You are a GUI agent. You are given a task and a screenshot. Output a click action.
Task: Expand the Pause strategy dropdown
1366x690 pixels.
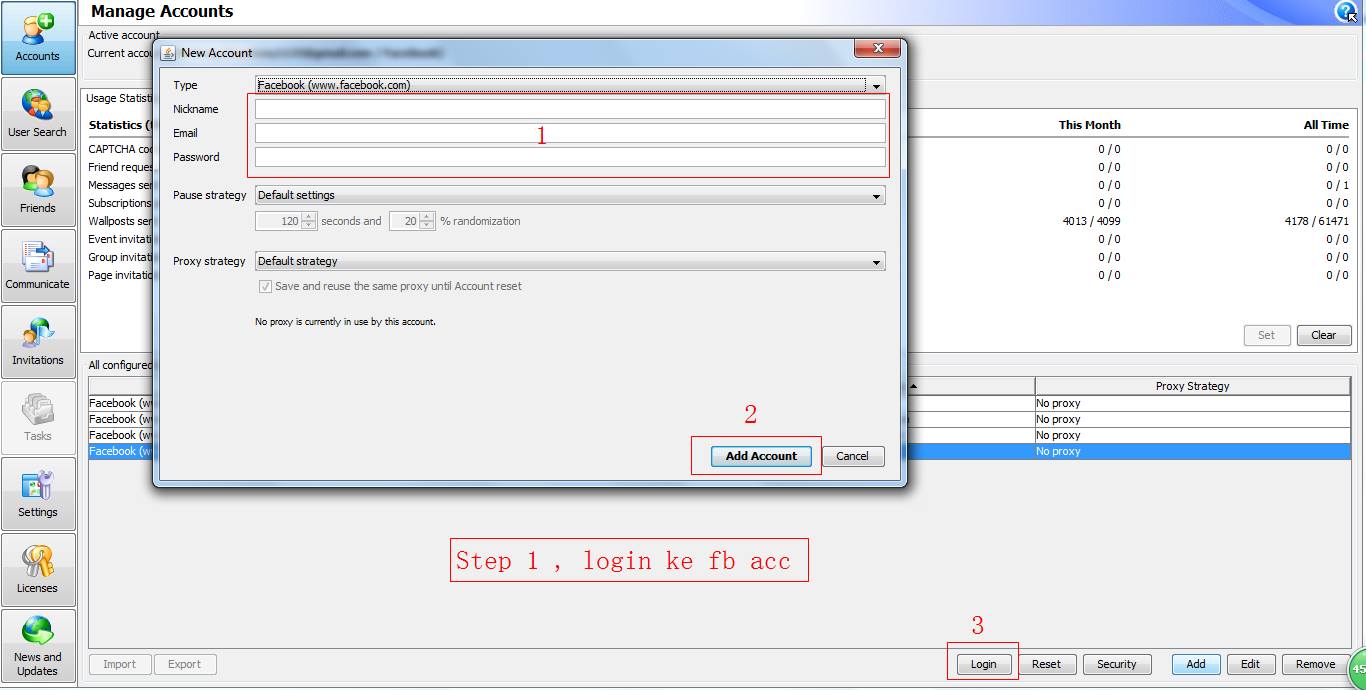570,195
